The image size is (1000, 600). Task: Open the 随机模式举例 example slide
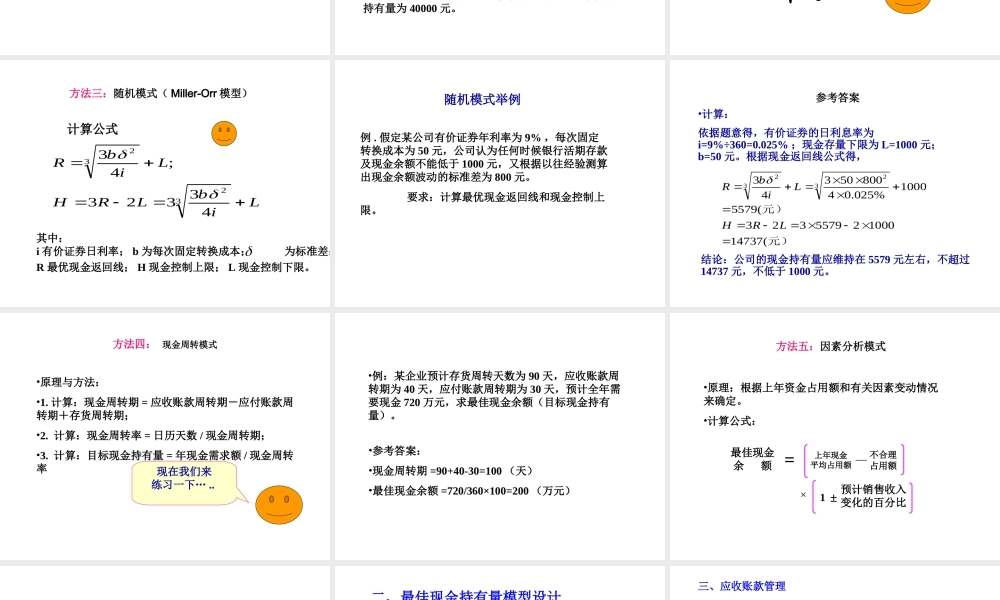pyautogui.click(x=500, y=184)
